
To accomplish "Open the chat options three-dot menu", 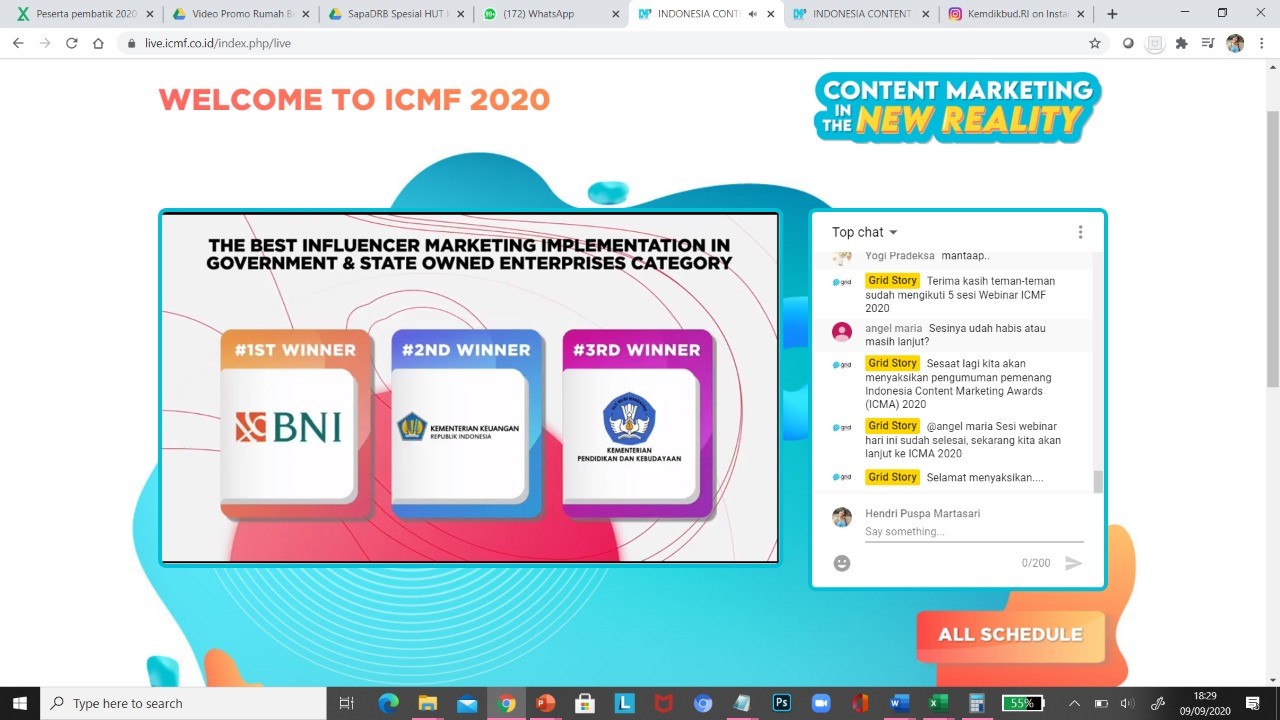I will (x=1080, y=232).
